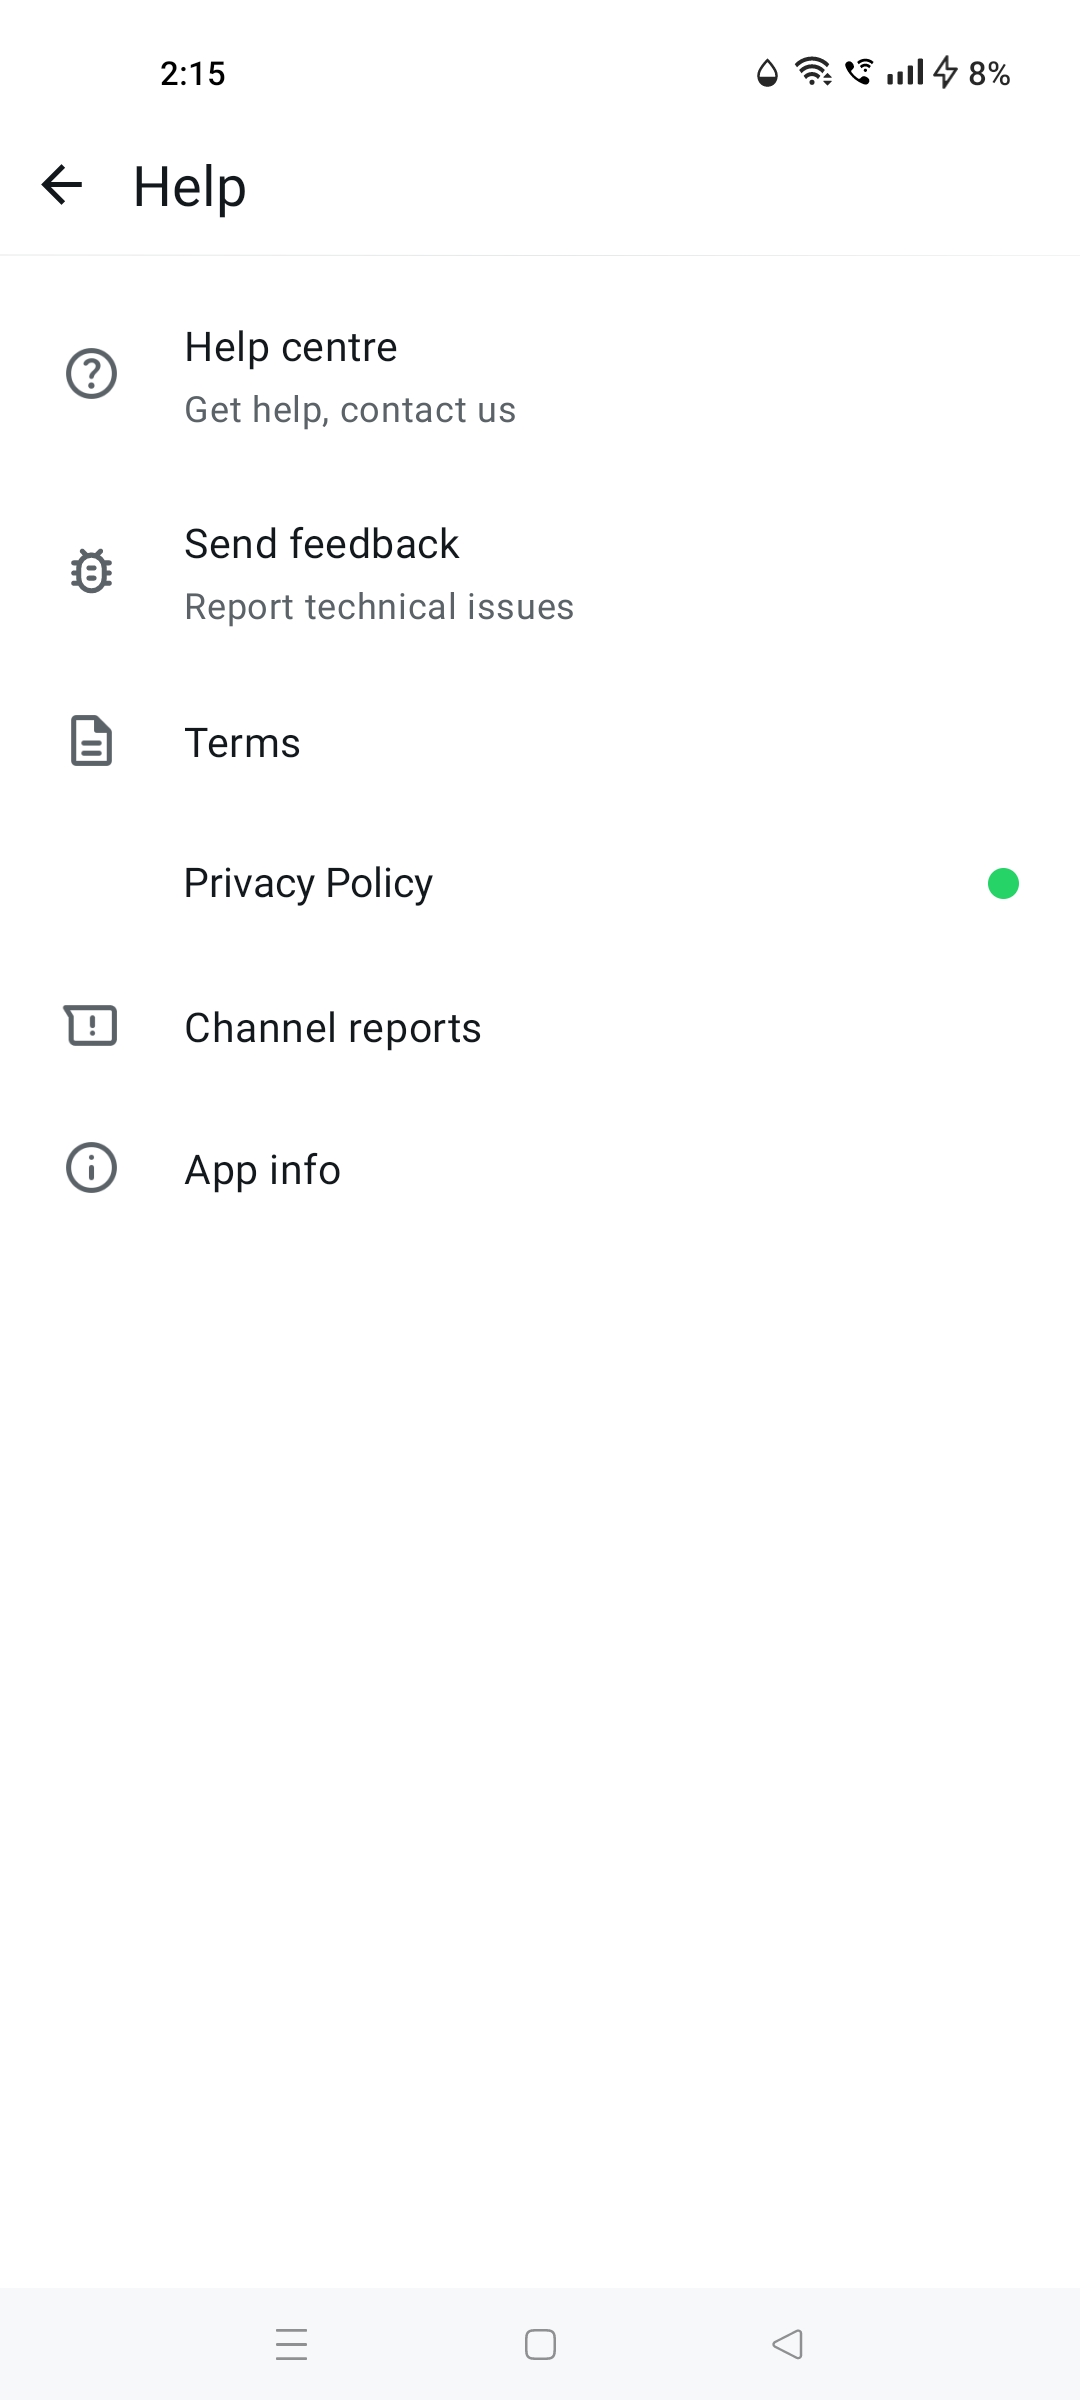
Task: Open the Terms page
Action: pos(242,743)
